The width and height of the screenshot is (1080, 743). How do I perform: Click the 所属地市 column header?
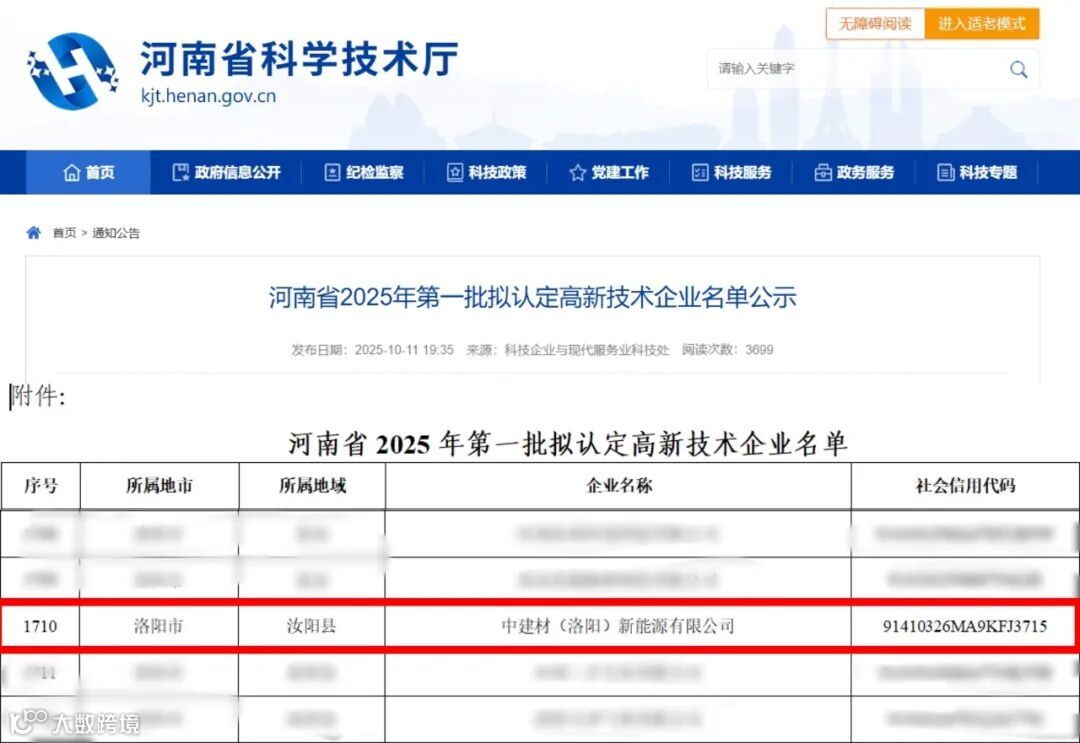point(159,485)
